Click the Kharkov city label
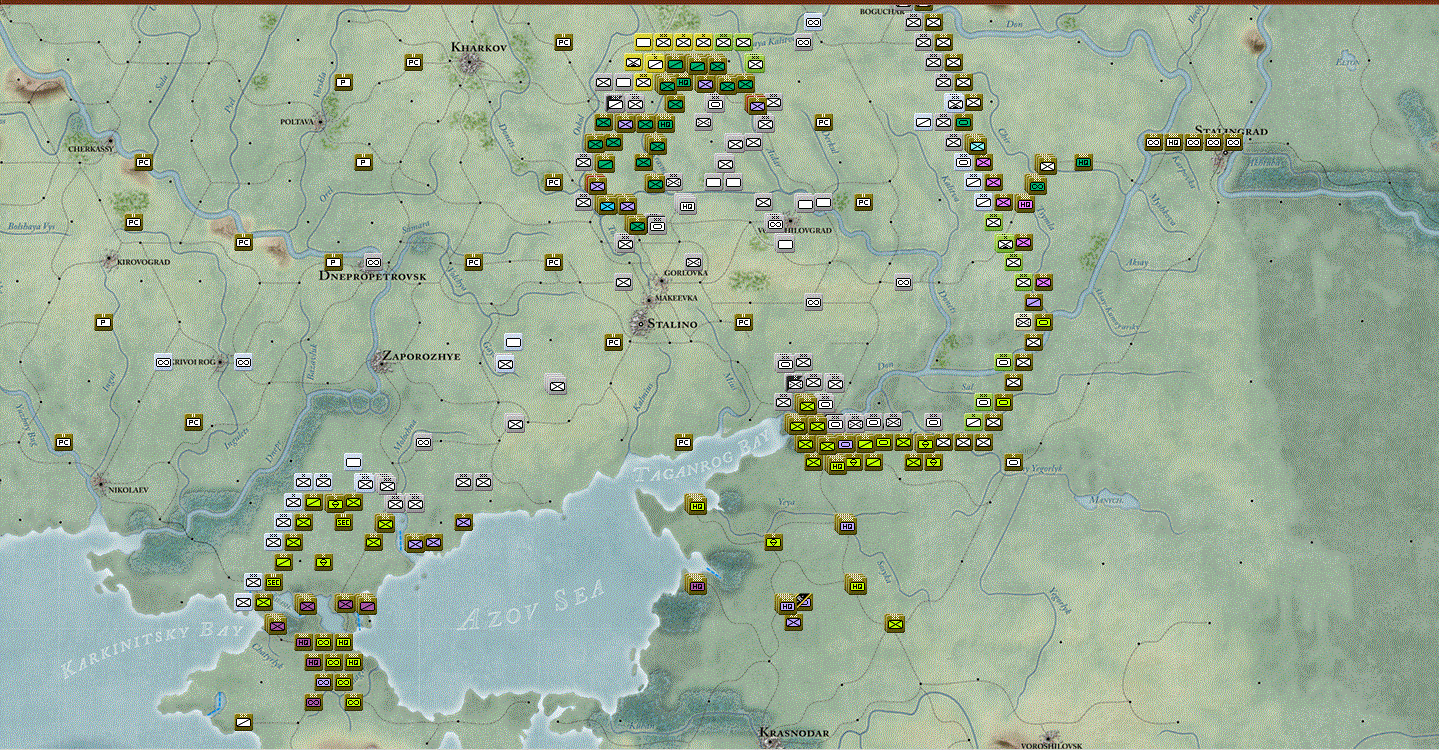 479,47
